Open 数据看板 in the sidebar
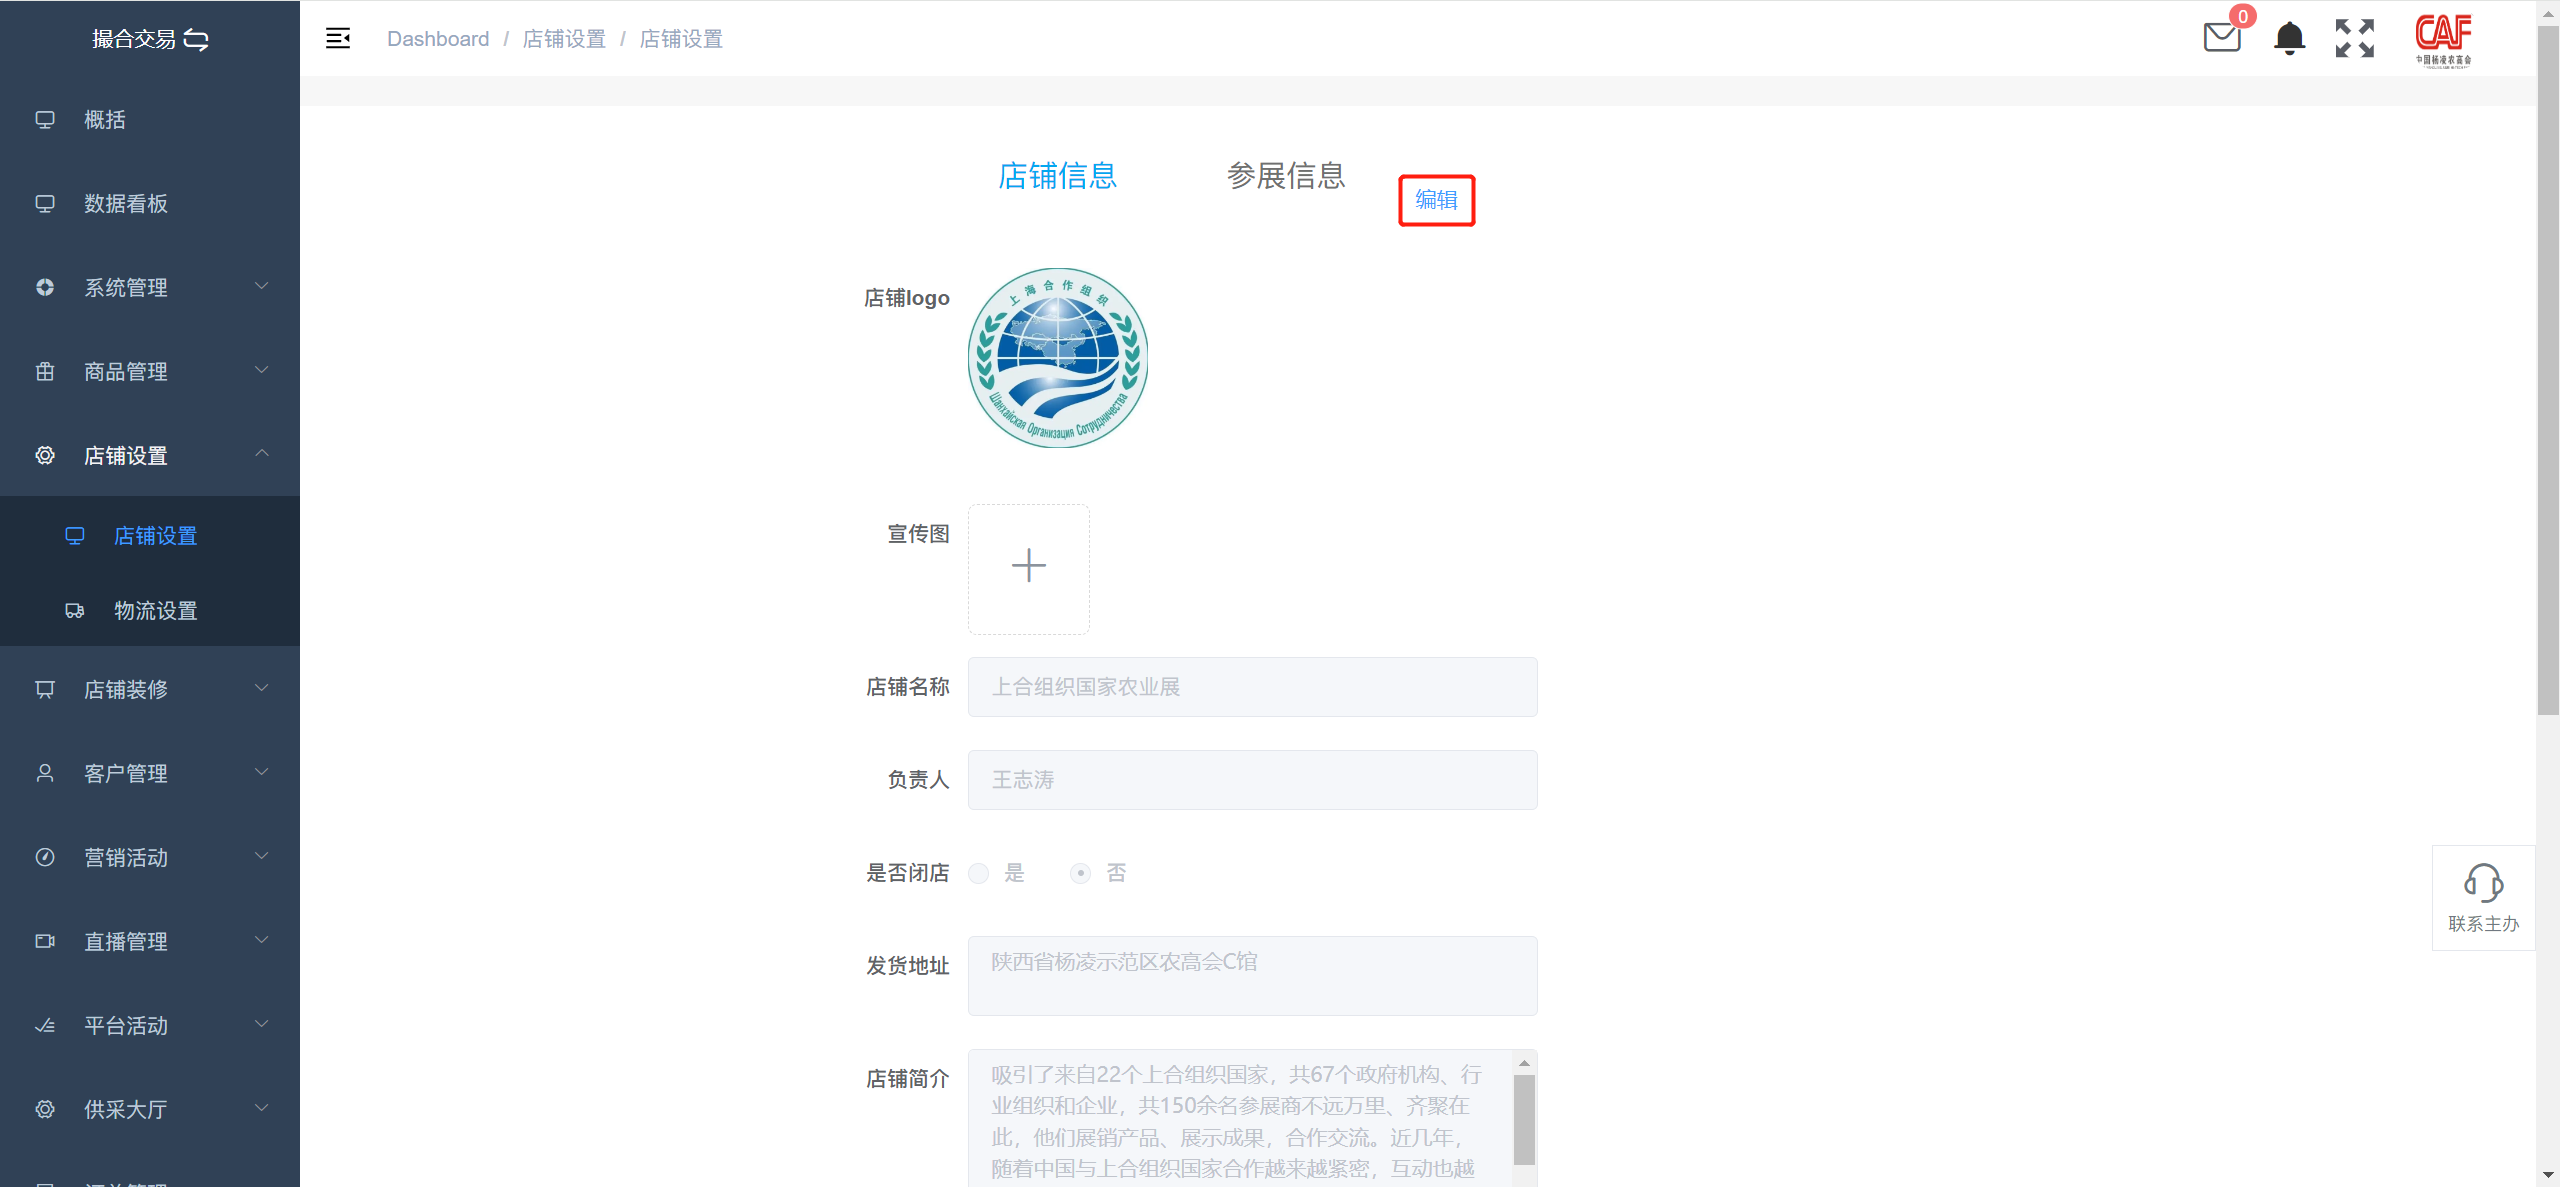Screen dimensions: 2560x1187 (x=126, y=204)
